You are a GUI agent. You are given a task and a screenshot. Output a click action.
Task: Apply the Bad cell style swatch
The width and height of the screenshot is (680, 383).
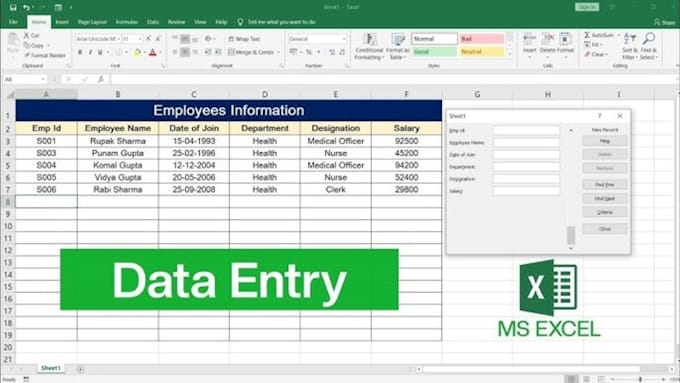coord(482,39)
